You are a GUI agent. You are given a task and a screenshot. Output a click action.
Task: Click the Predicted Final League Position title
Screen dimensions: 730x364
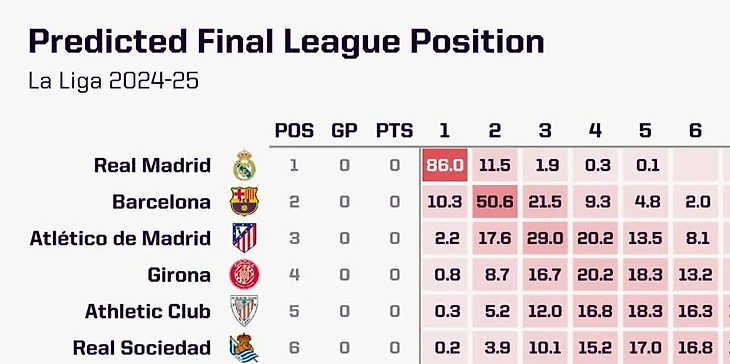point(286,42)
